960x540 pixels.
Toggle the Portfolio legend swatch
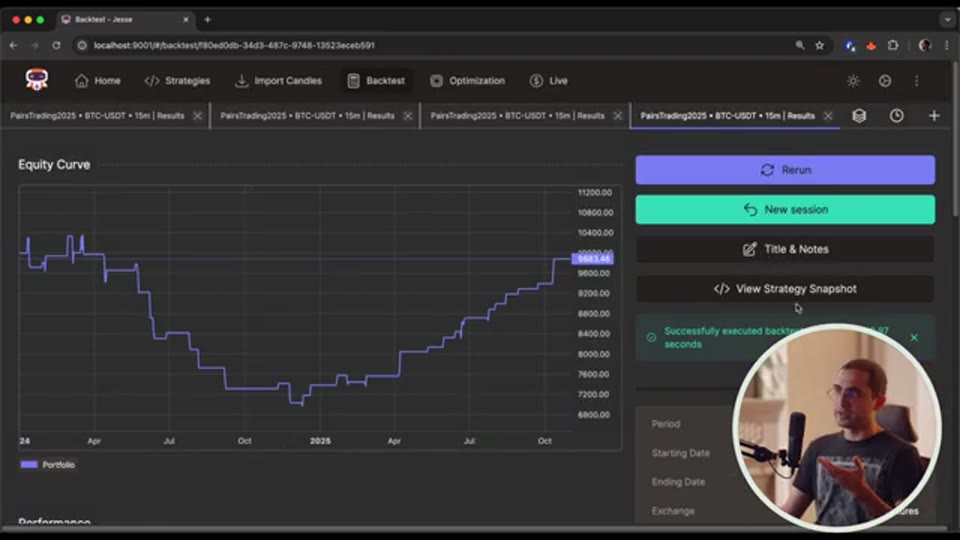[x=29, y=465]
